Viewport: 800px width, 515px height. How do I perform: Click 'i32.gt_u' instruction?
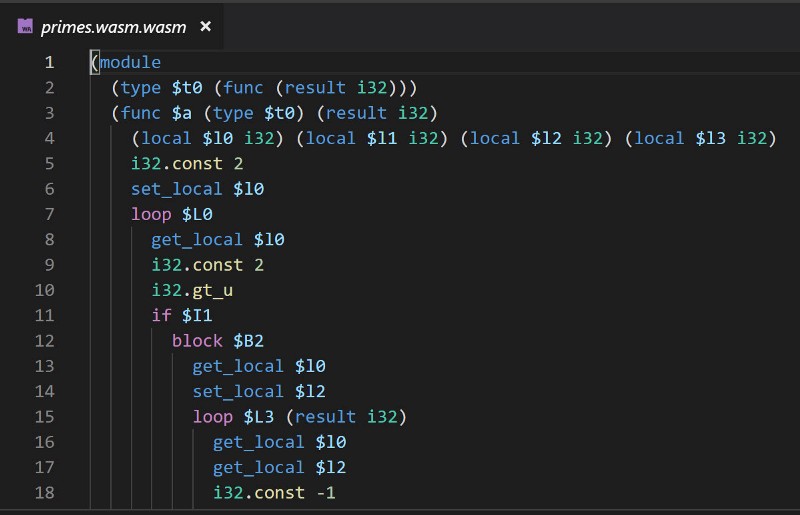pos(192,290)
